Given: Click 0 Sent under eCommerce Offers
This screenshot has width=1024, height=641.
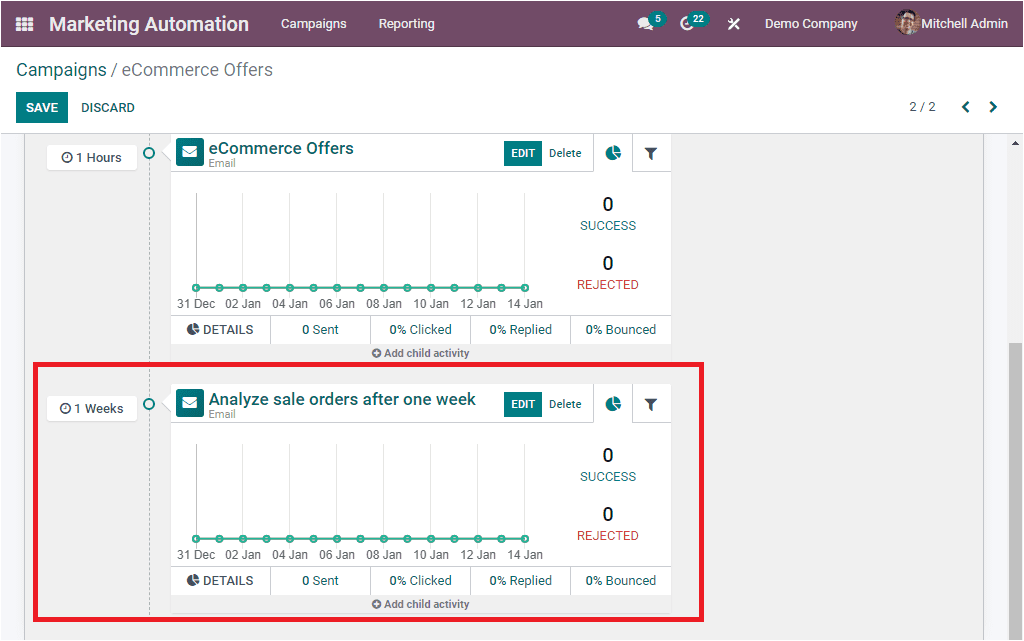Looking at the screenshot, I should pyautogui.click(x=320, y=330).
